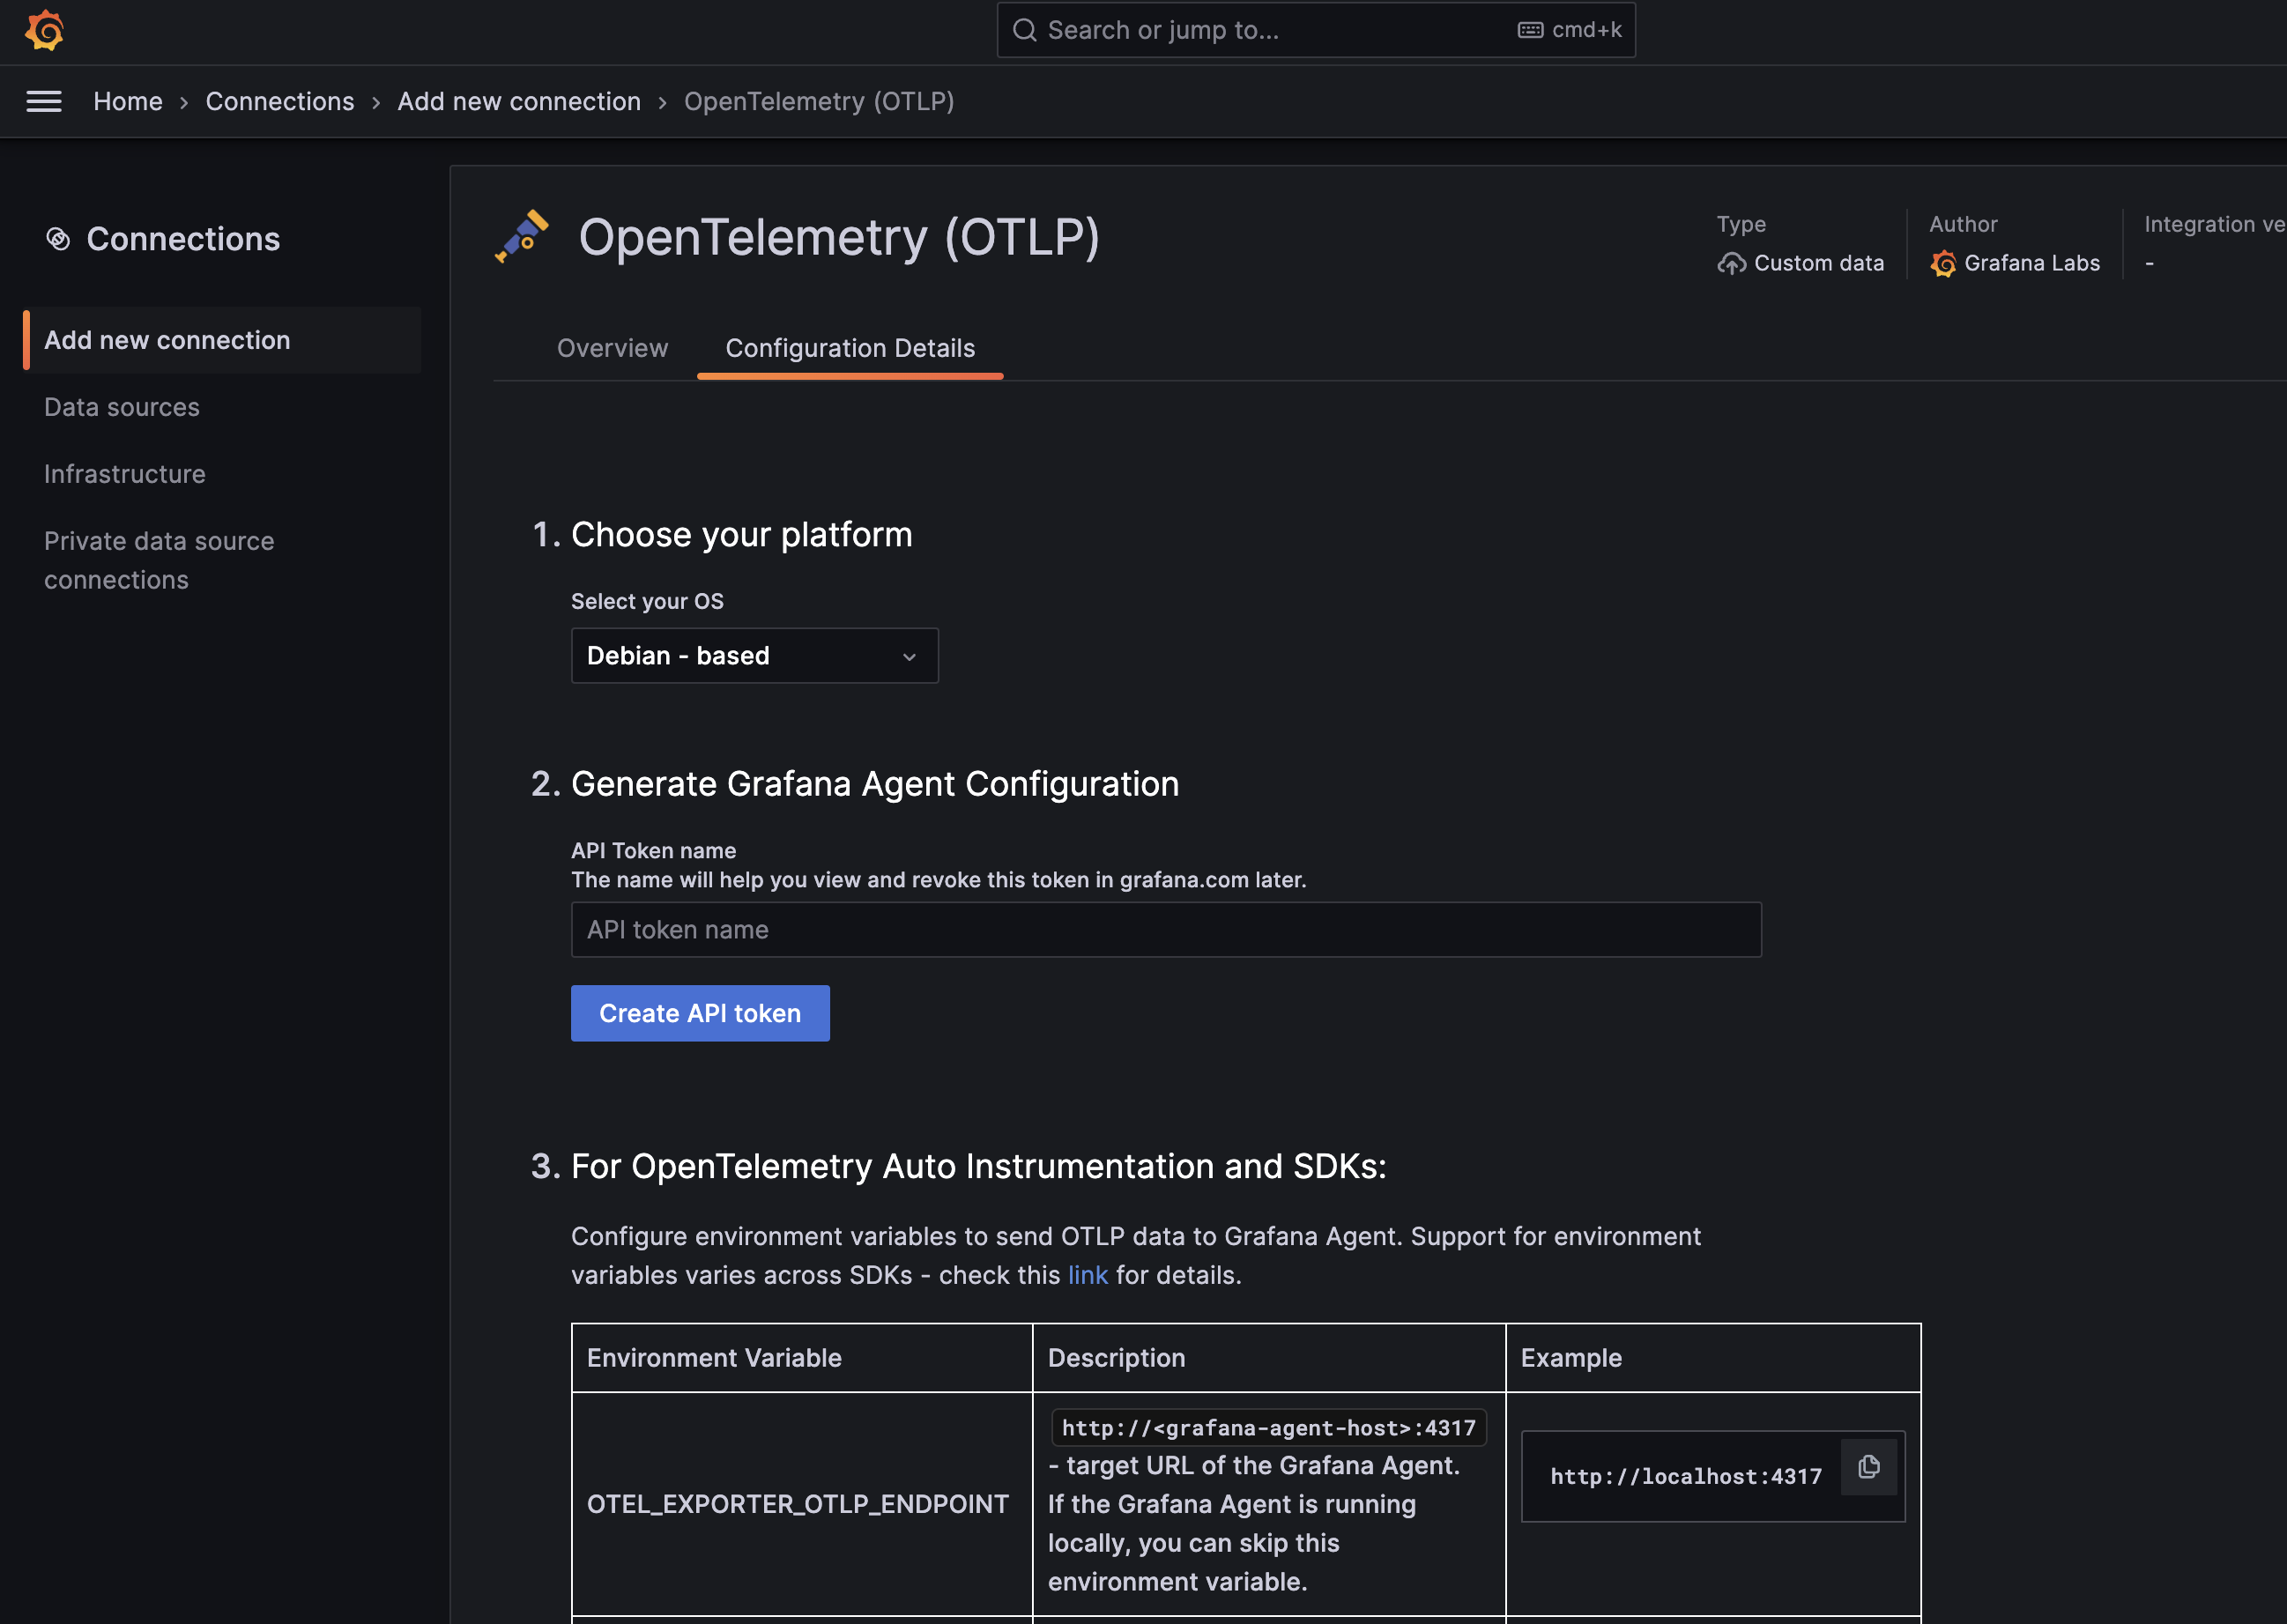
Task: Click the 'API Token name' field label
Action: pyautogui.click(x=653, y=851)
